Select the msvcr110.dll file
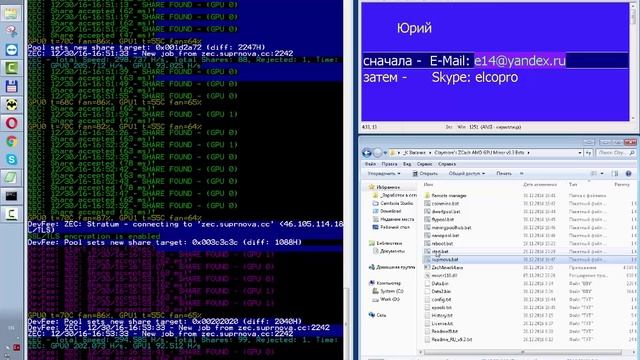The height and width of the screenshot is (360, 640). (x=444, y=276)
